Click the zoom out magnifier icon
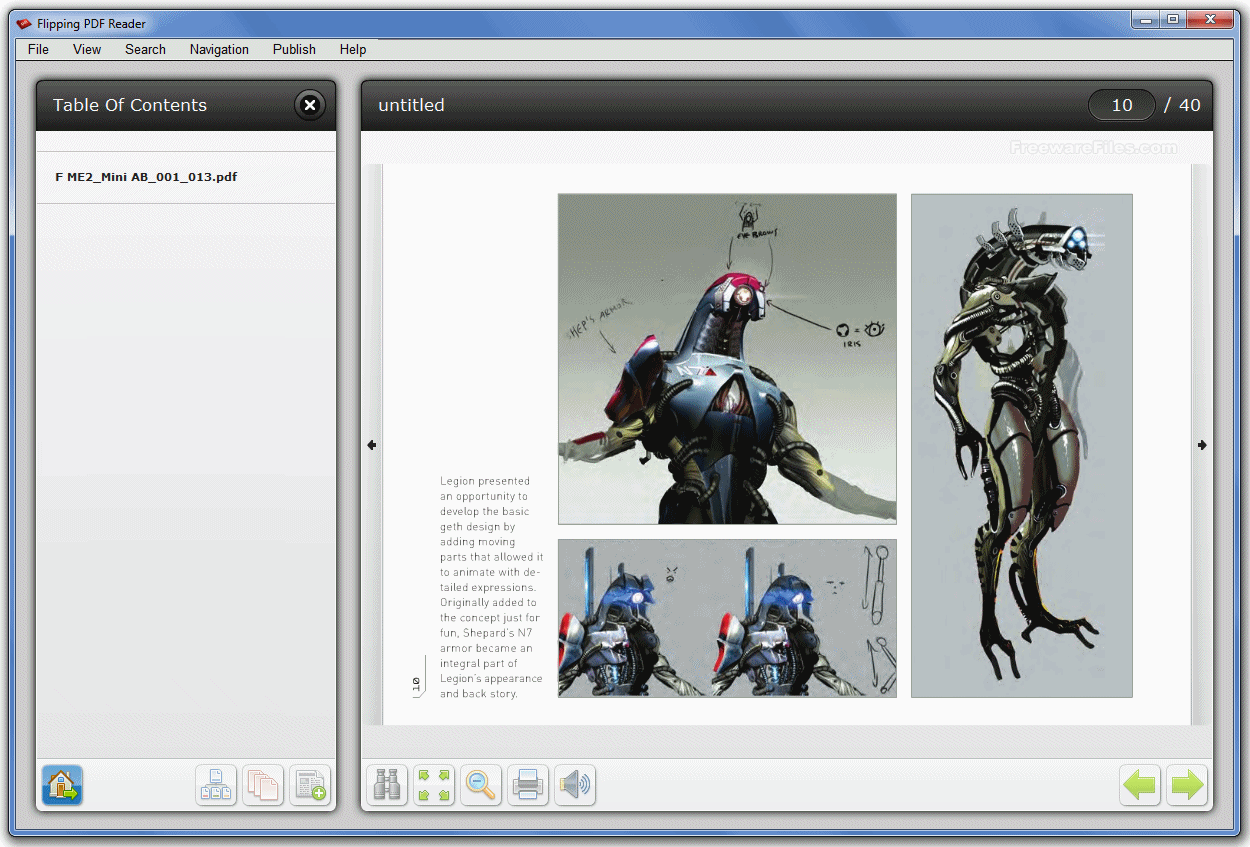Screen dimensions: 1250x847 [481, 785]
